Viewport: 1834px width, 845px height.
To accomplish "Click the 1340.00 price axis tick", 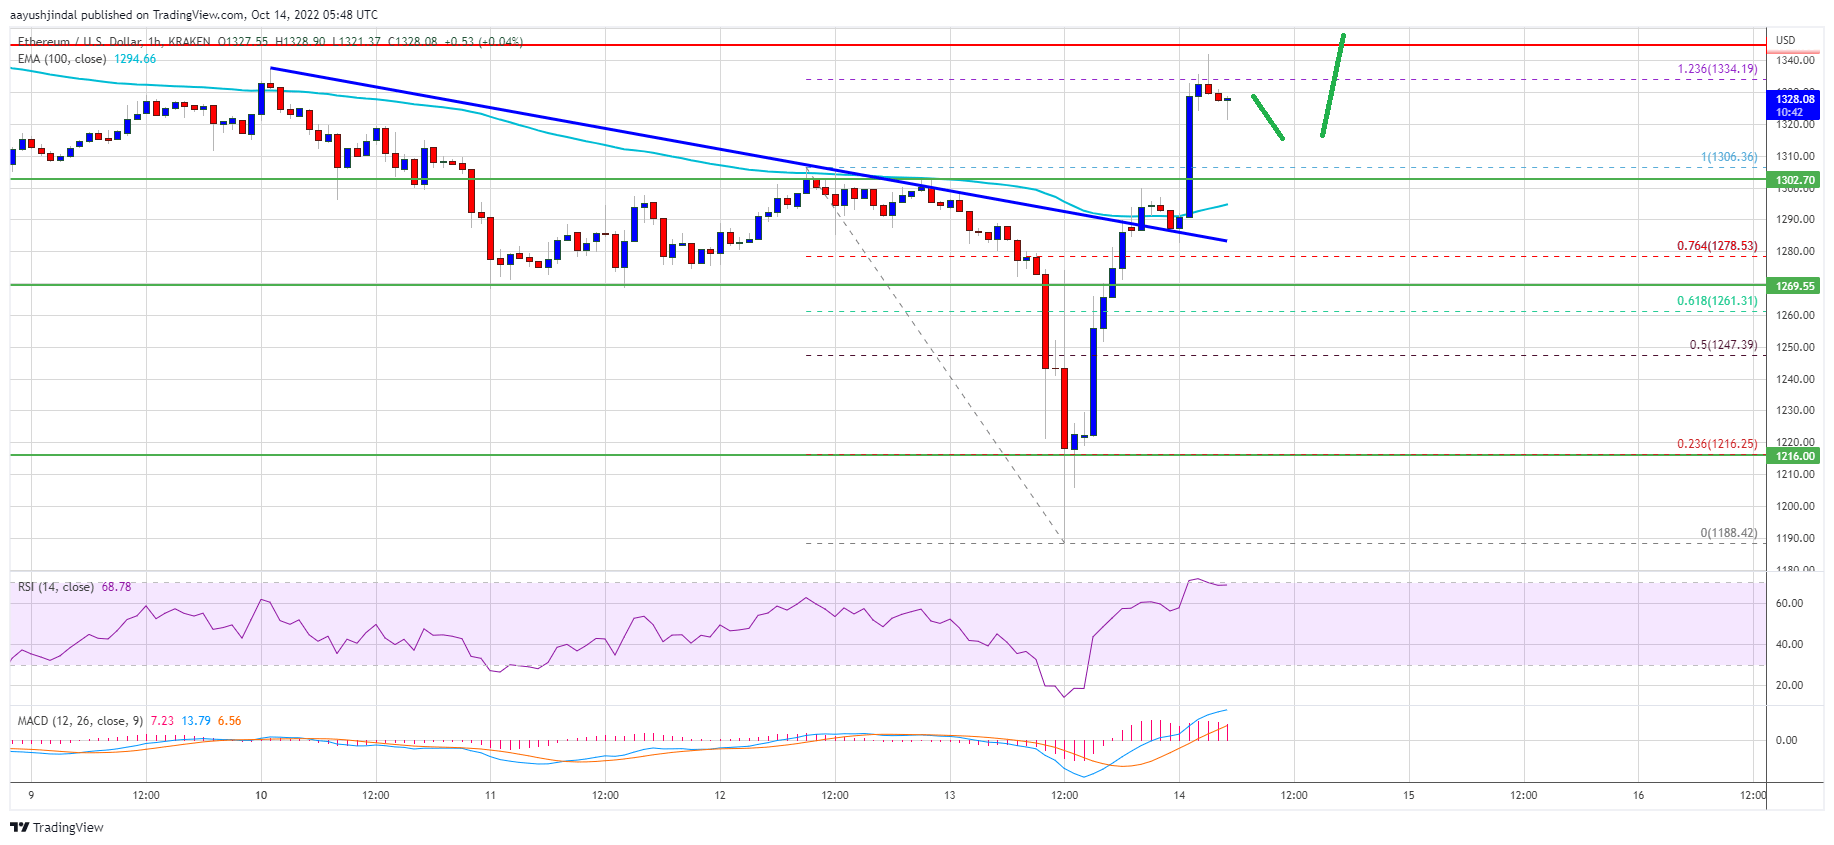I will pyautogui.click(x=1795, y=61).
